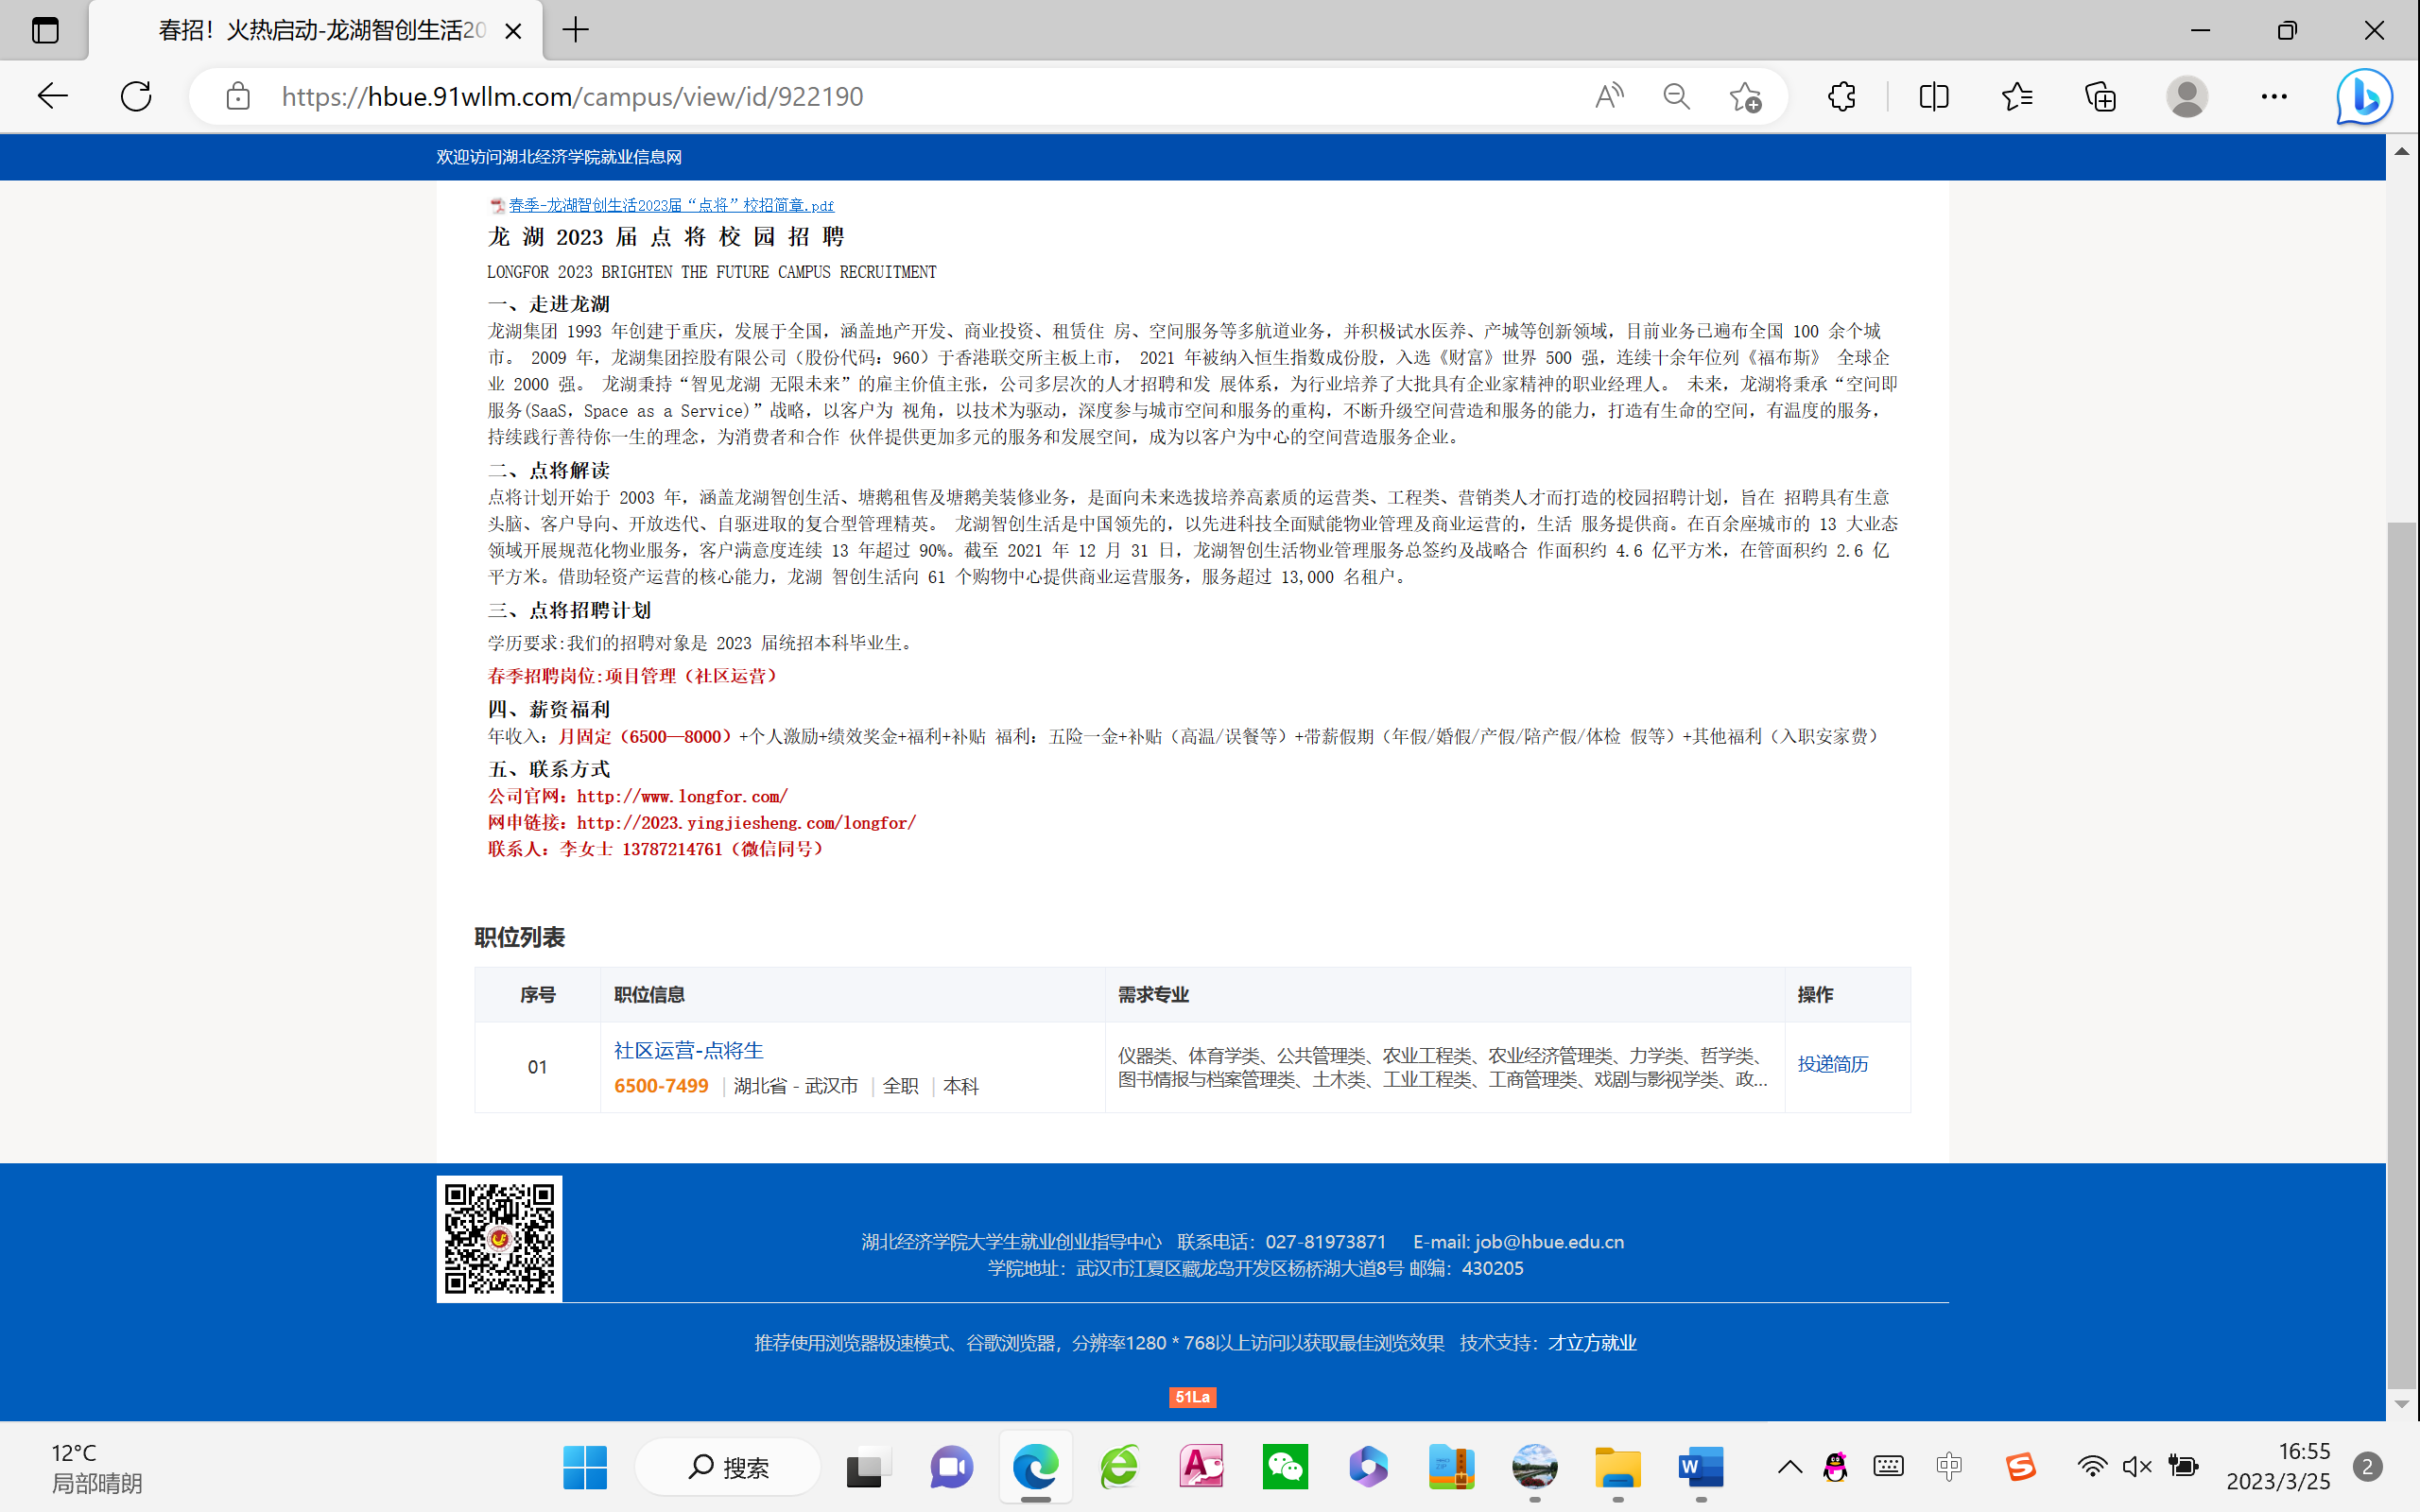
Task: Toggle the speaker mute icon in tray
Action: (2136, 1467)
